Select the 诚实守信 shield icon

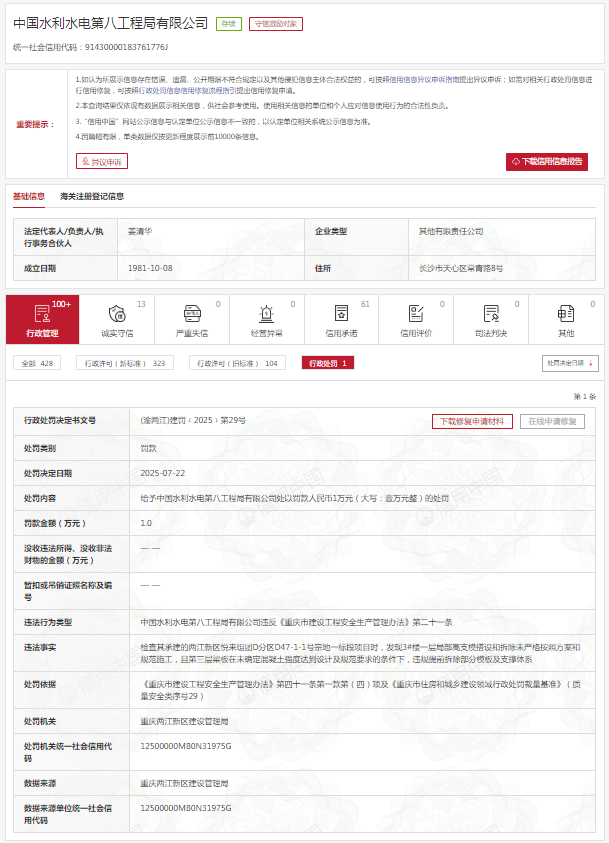[117, 313]
